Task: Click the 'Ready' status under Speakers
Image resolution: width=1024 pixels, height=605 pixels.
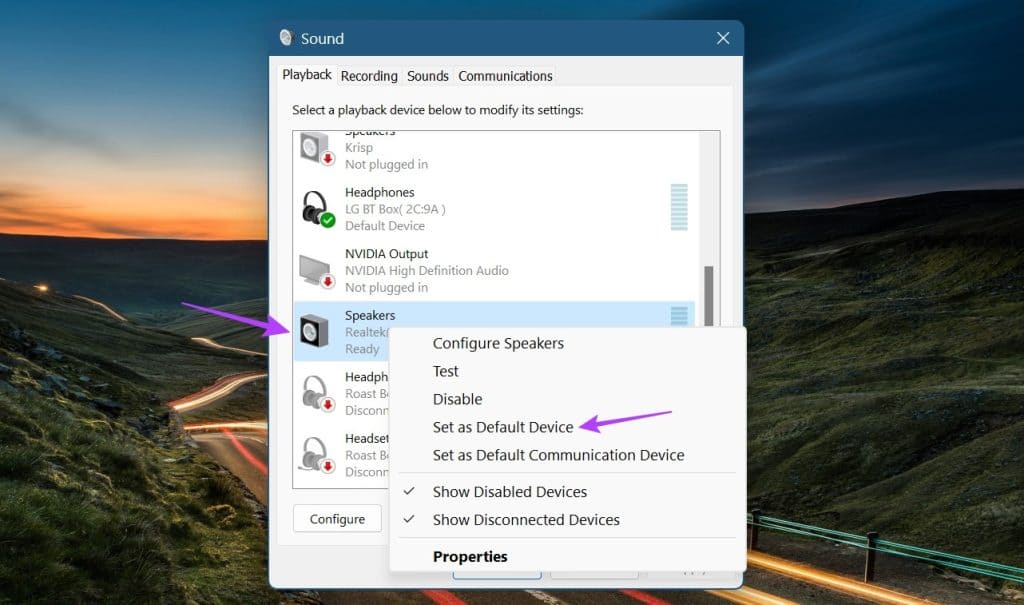Action: tap(362, 349)
